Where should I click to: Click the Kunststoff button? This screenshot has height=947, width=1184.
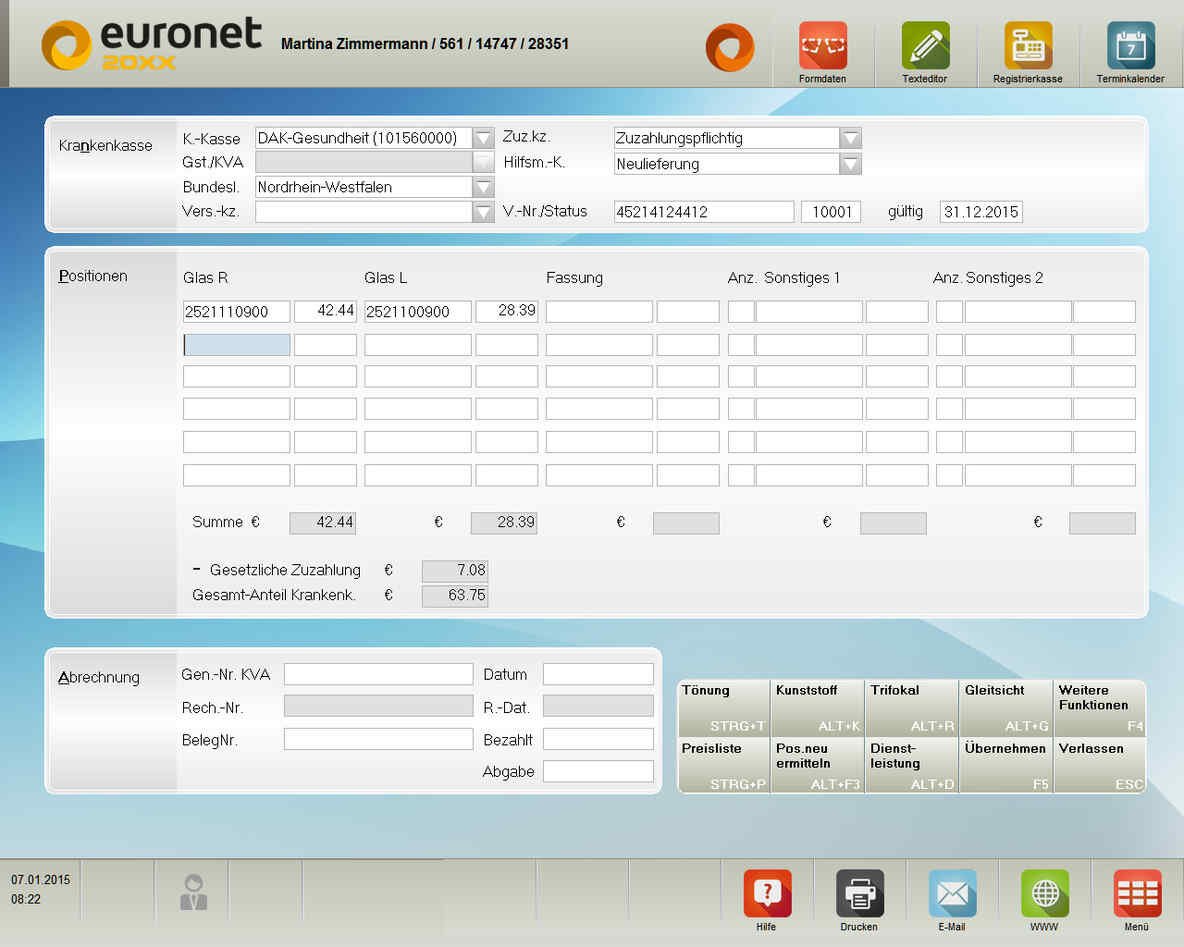(x=818, y=708)
